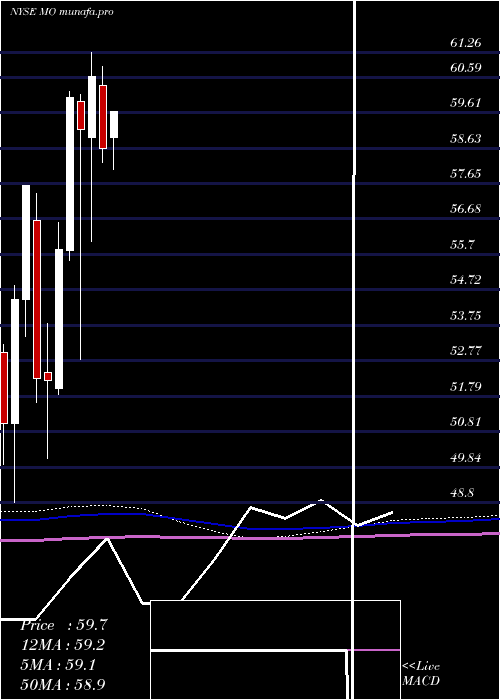Click the long red candle below 56.68
The width and height of the screenshot is (500, 700).
tap(37, 299)
